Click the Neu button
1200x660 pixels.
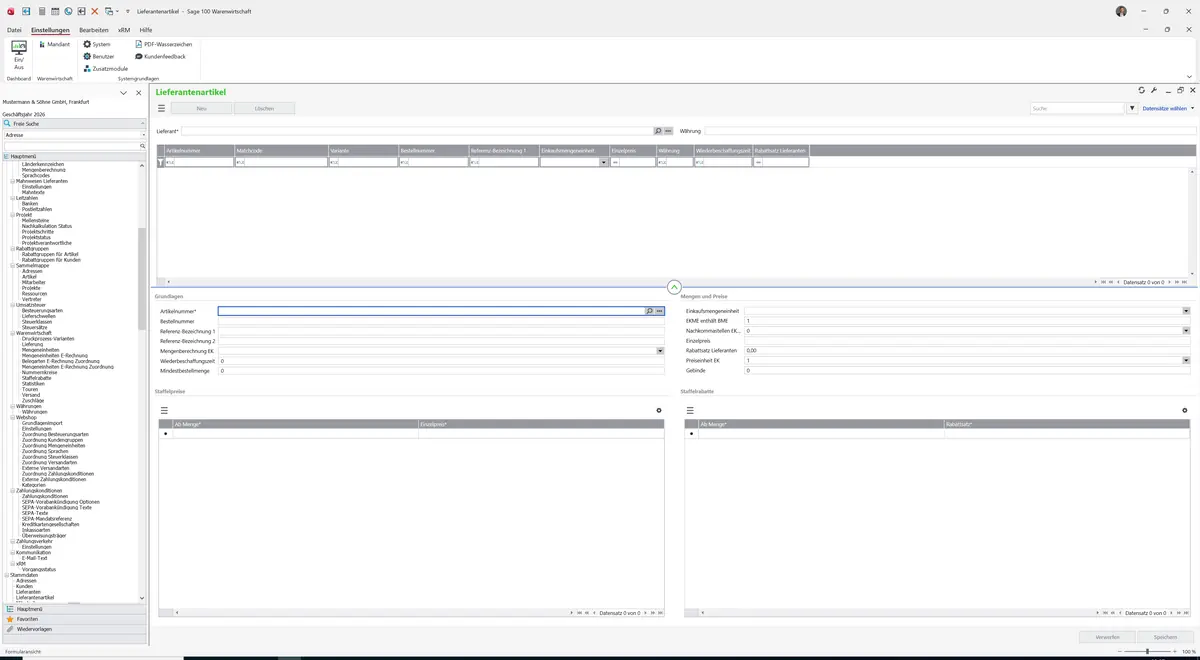pos(201,108)
